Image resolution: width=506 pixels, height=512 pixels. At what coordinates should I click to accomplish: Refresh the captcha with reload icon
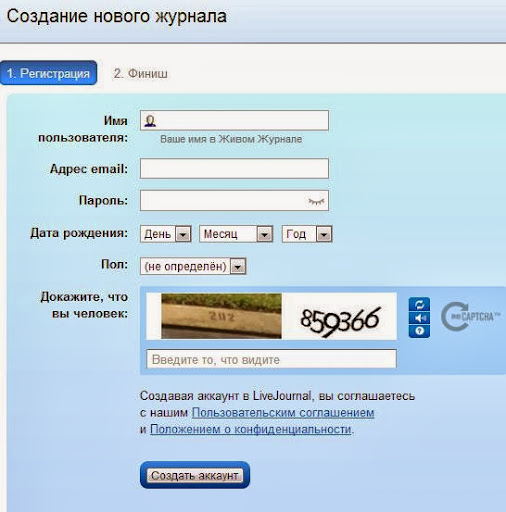coord(419,304)
